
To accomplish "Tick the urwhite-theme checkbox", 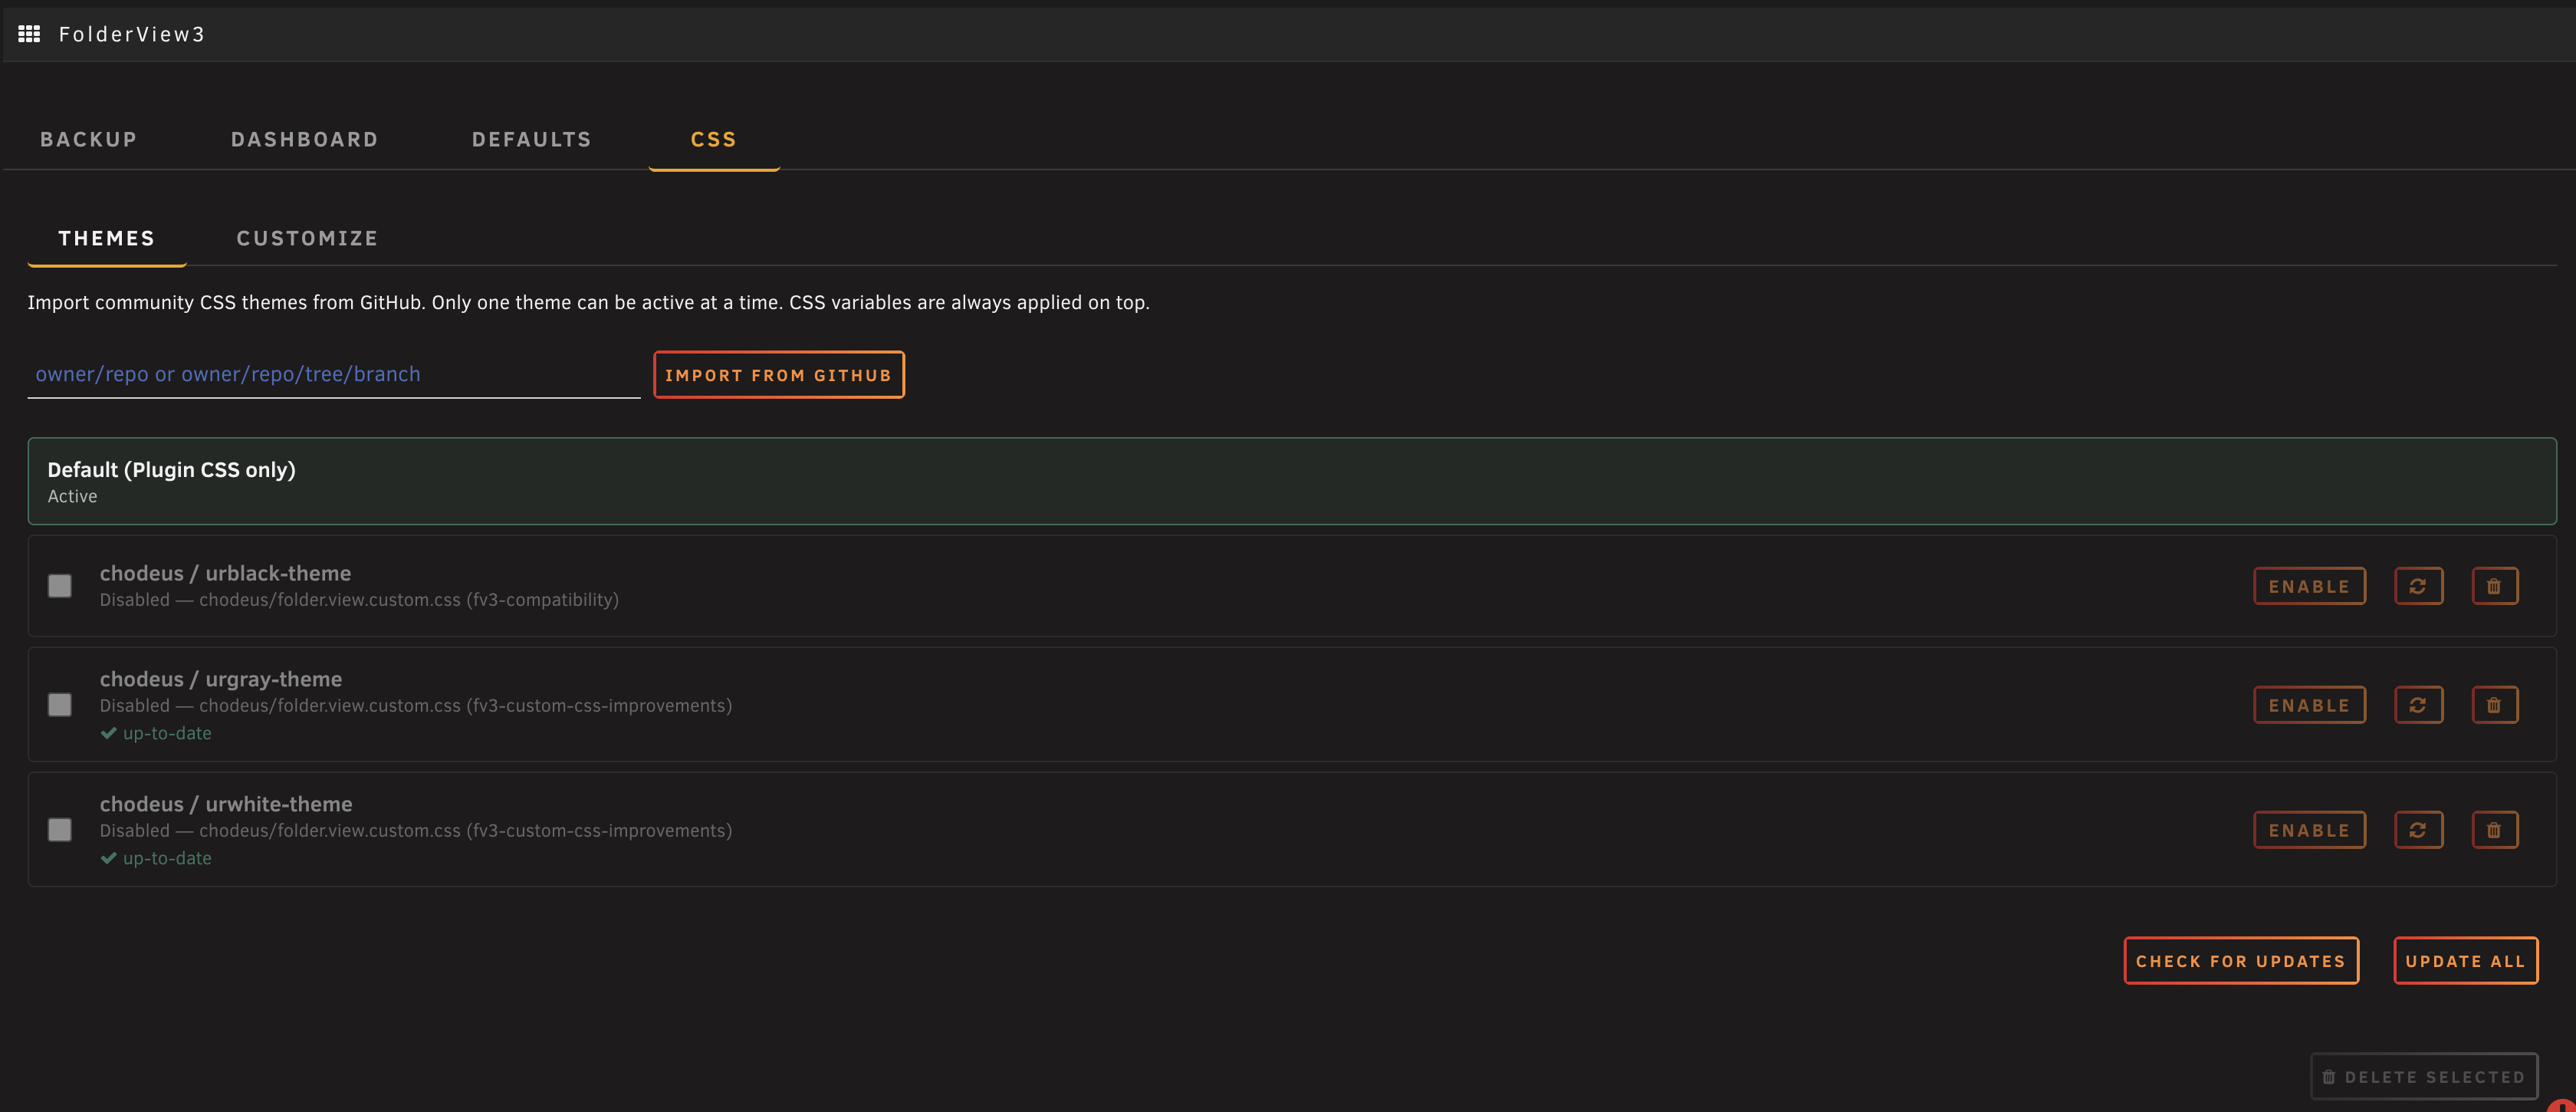I will 60,830.
